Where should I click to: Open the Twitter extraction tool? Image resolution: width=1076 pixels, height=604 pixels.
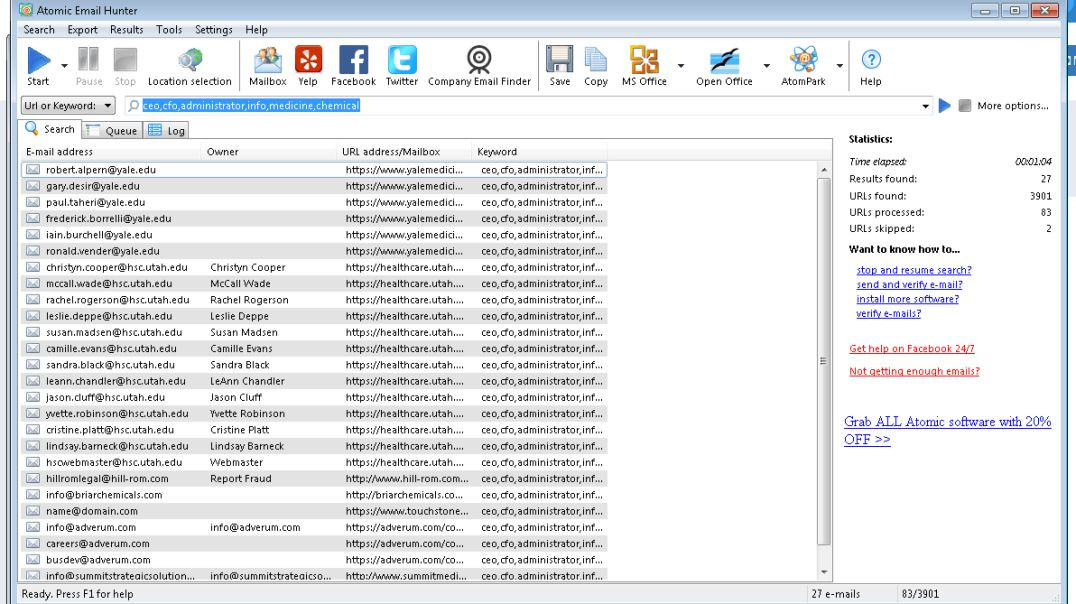pos(402,66)
